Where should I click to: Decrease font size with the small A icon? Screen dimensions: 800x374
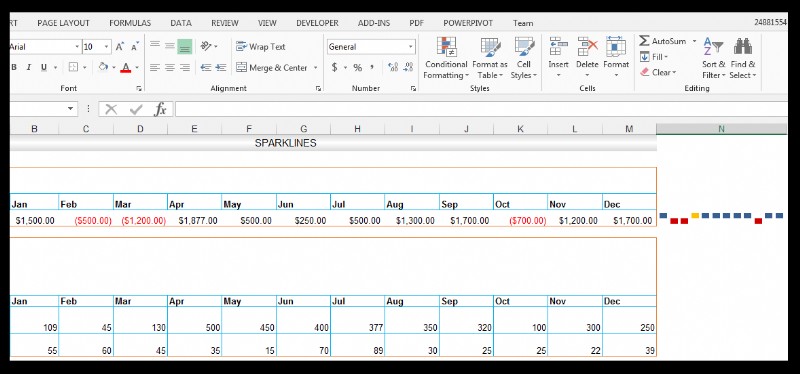coord(135,47)
